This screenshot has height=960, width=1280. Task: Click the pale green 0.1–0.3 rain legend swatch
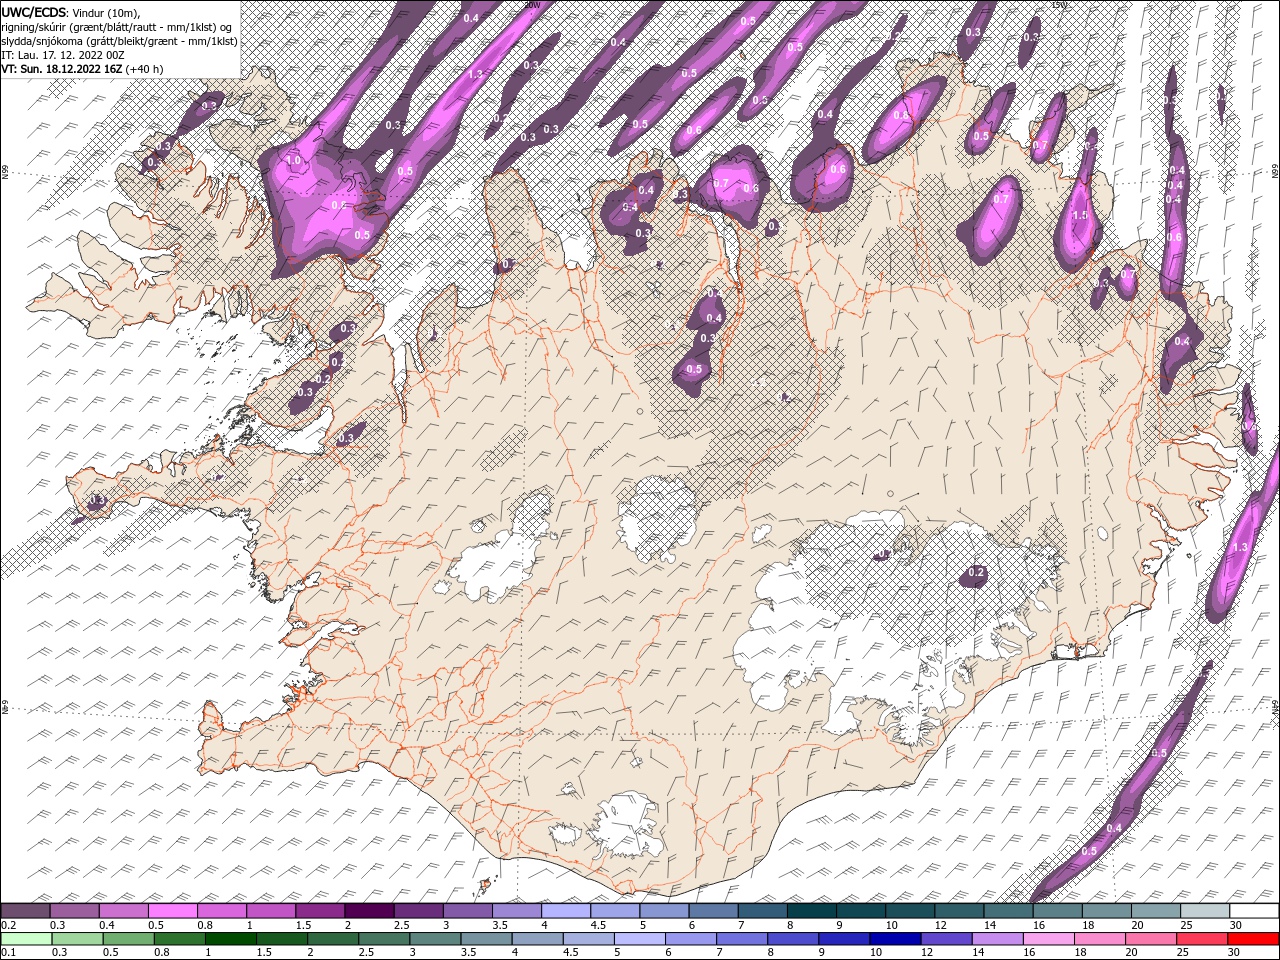[x=26, y=939]
